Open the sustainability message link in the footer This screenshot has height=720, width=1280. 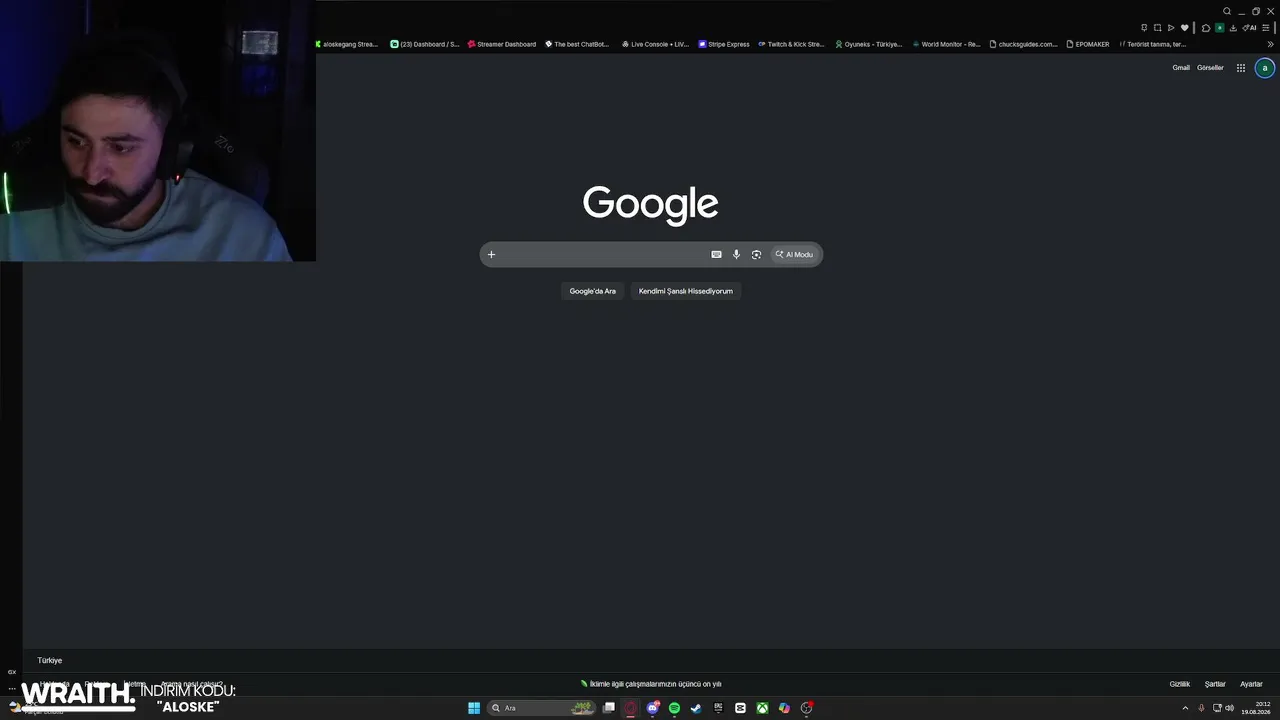(x=651, y=684)
